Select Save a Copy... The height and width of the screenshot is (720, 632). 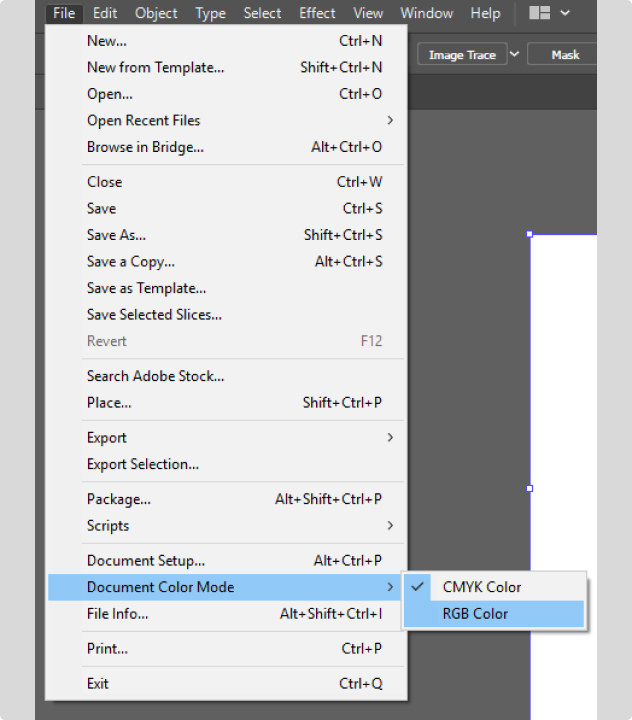pos(227,262)
